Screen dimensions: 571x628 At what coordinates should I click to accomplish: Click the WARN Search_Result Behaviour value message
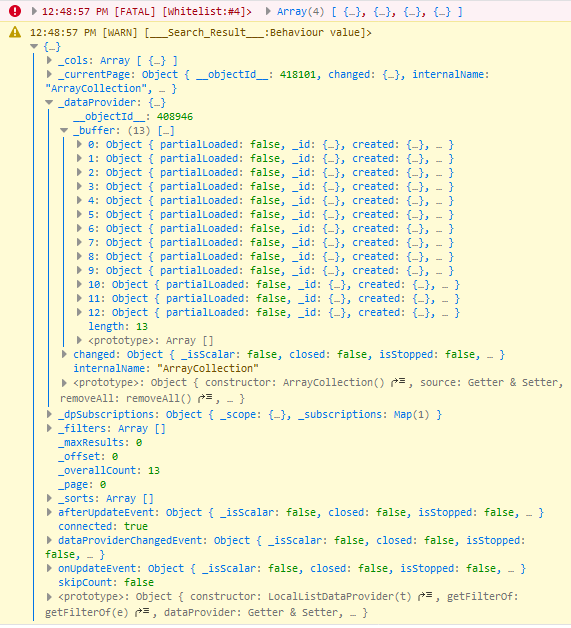tap(201, 32)
